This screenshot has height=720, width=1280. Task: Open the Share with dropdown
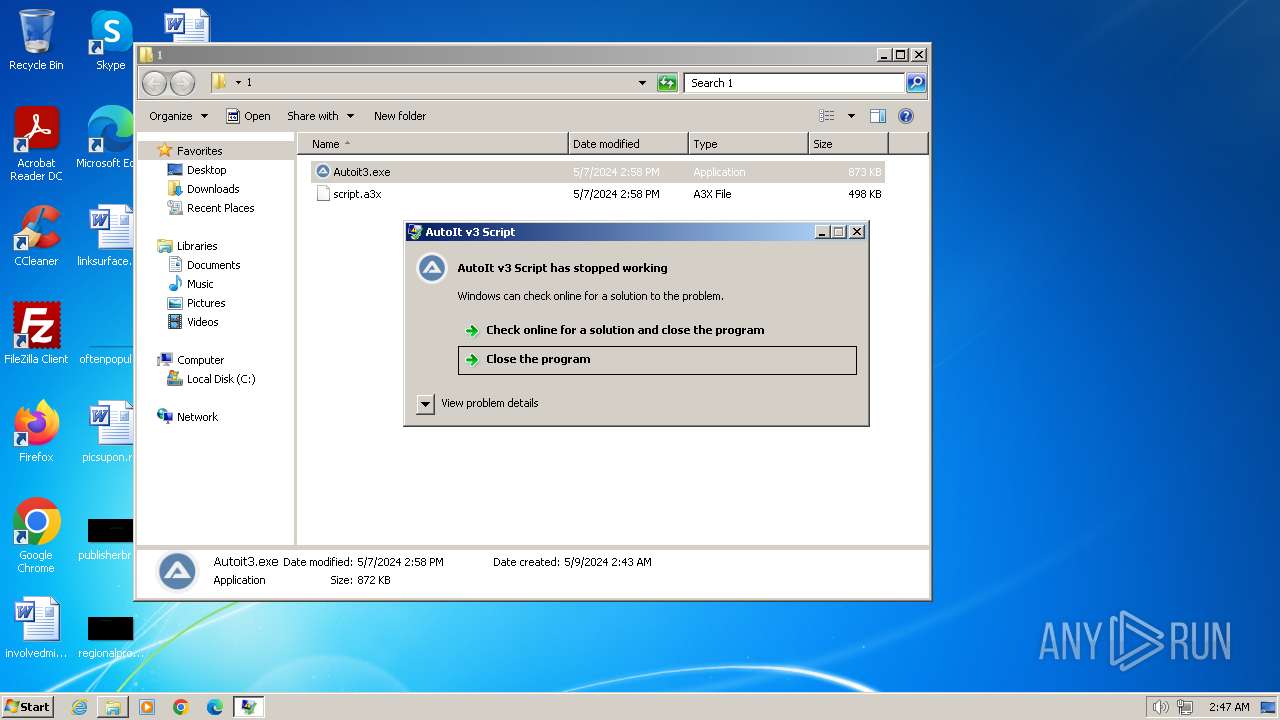[320, 116]
